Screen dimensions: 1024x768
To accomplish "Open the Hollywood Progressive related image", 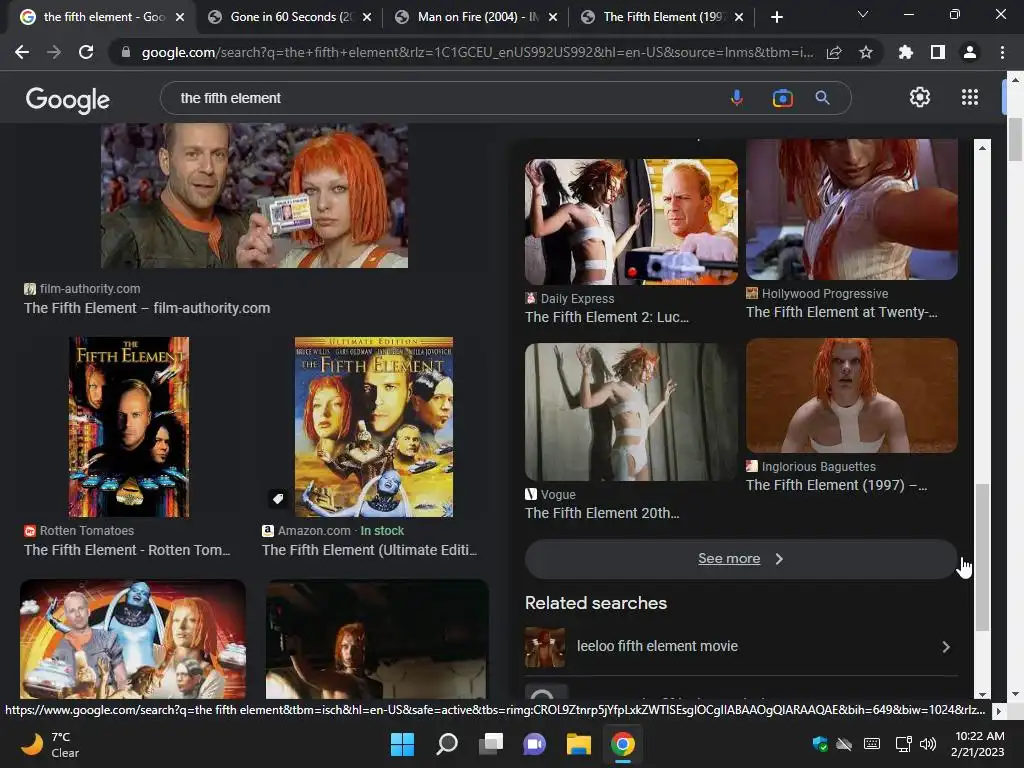I will [852, 209].
